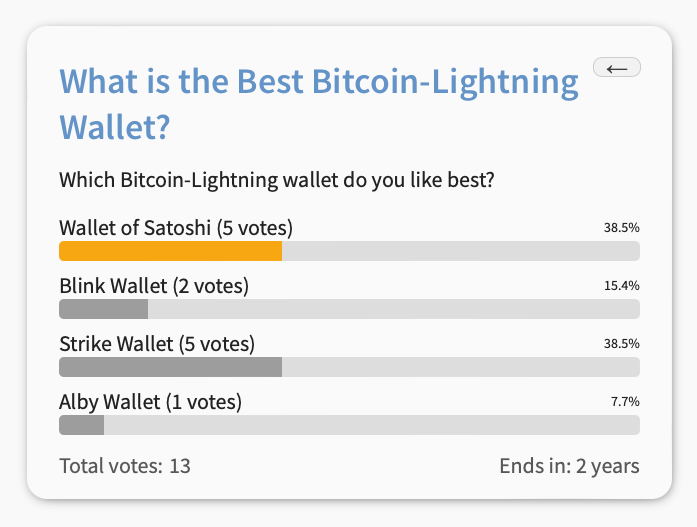Click the poll description question text

coord(278,181)
